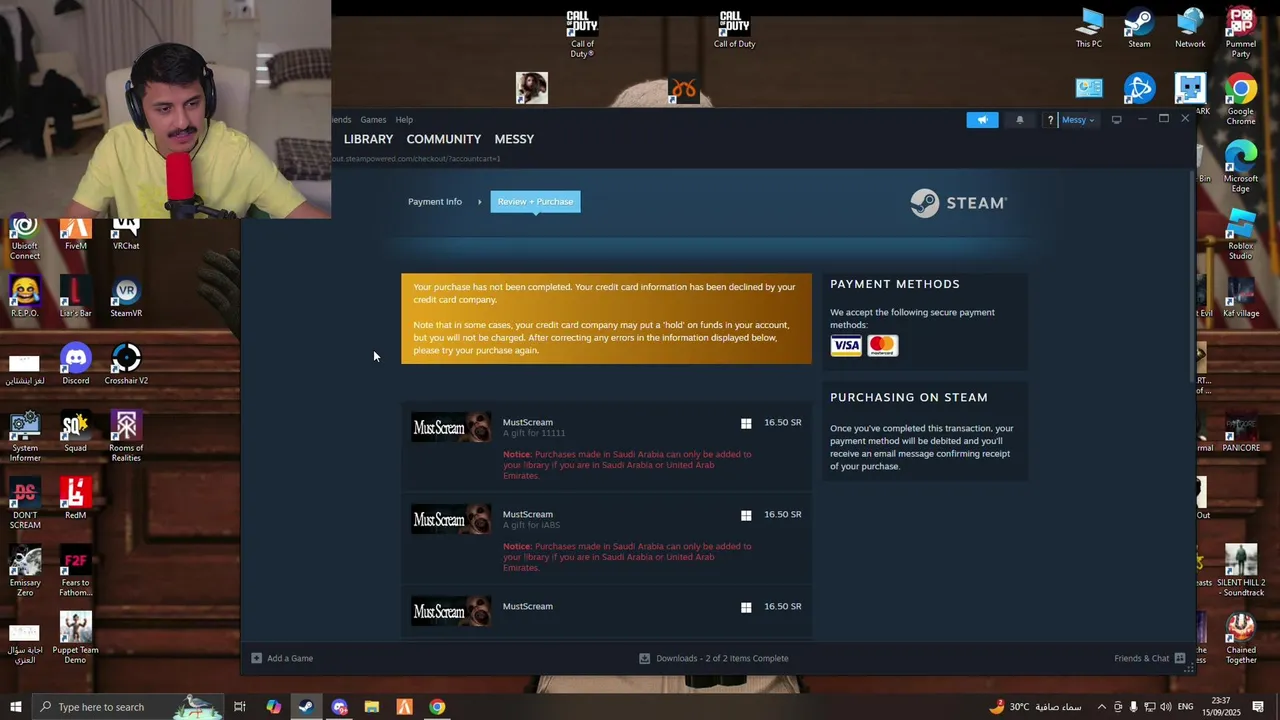Open File Explorer from the taskbar
This screenshot has height=720, width=1280.
point(372,707)
